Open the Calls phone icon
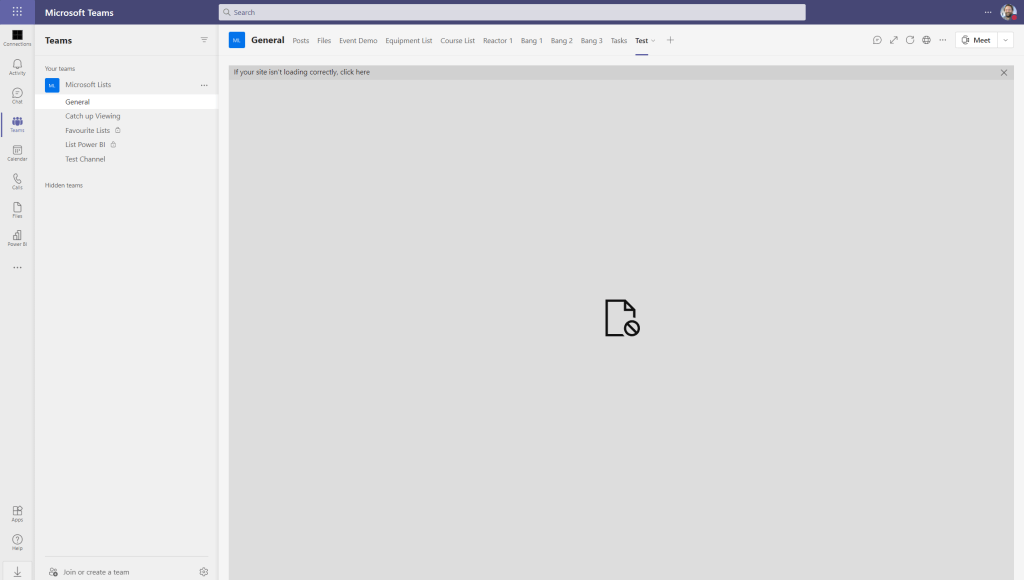The width and height of the screenshot is (1024, 580). pyautogui.click(x=17, y=181)
